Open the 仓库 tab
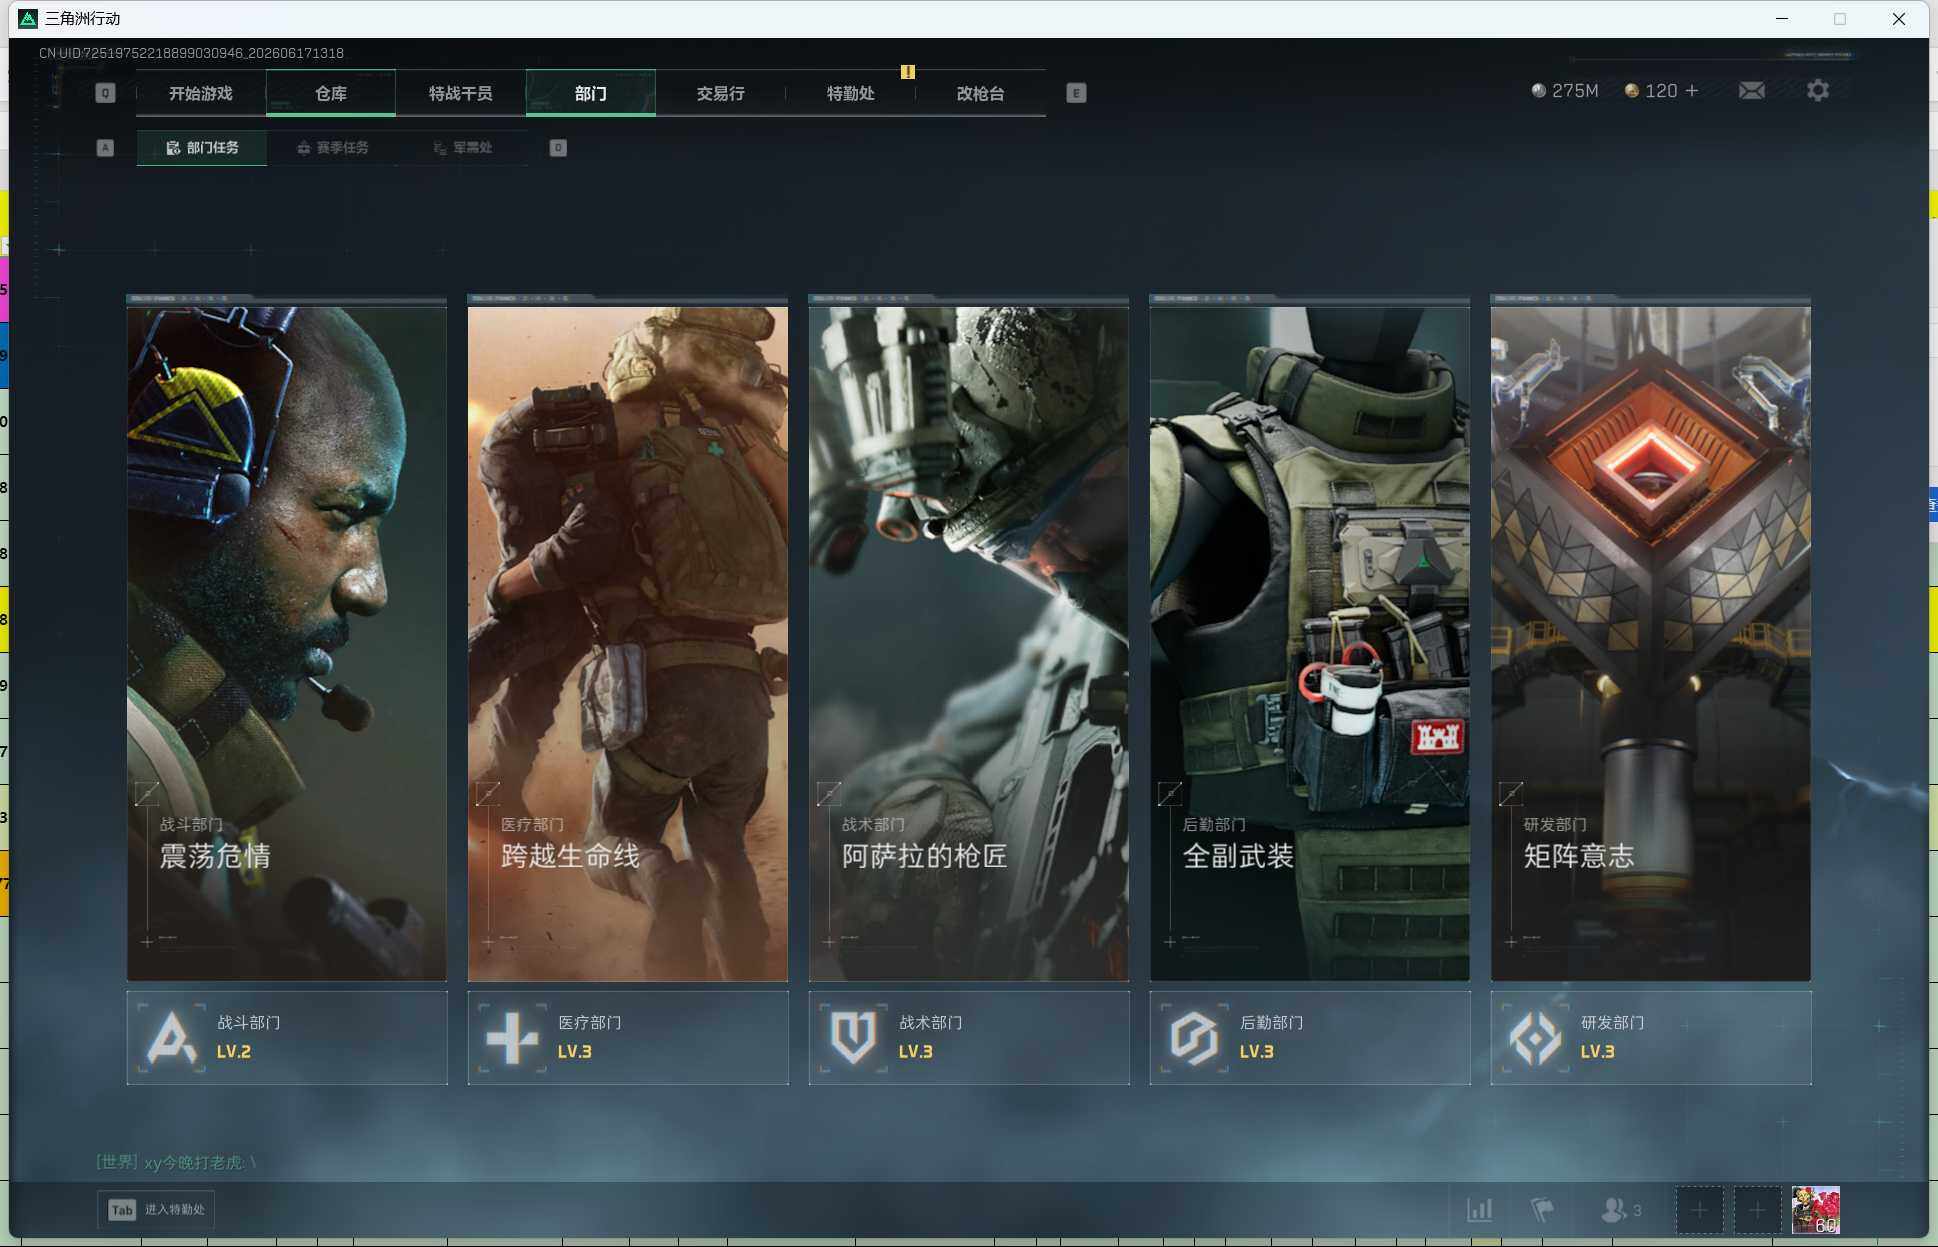Image resolution: width=1938 pixels, height=1247 pixels. tap(331, 93)
